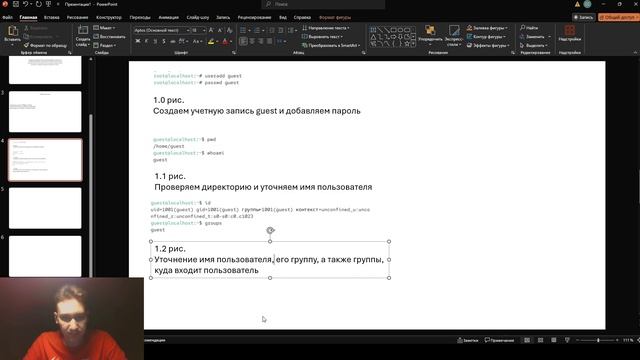Click the Format Painter (Формат по образцу) button
The height and width of the screenshot is (360, 640).
(x=45, y=46)
